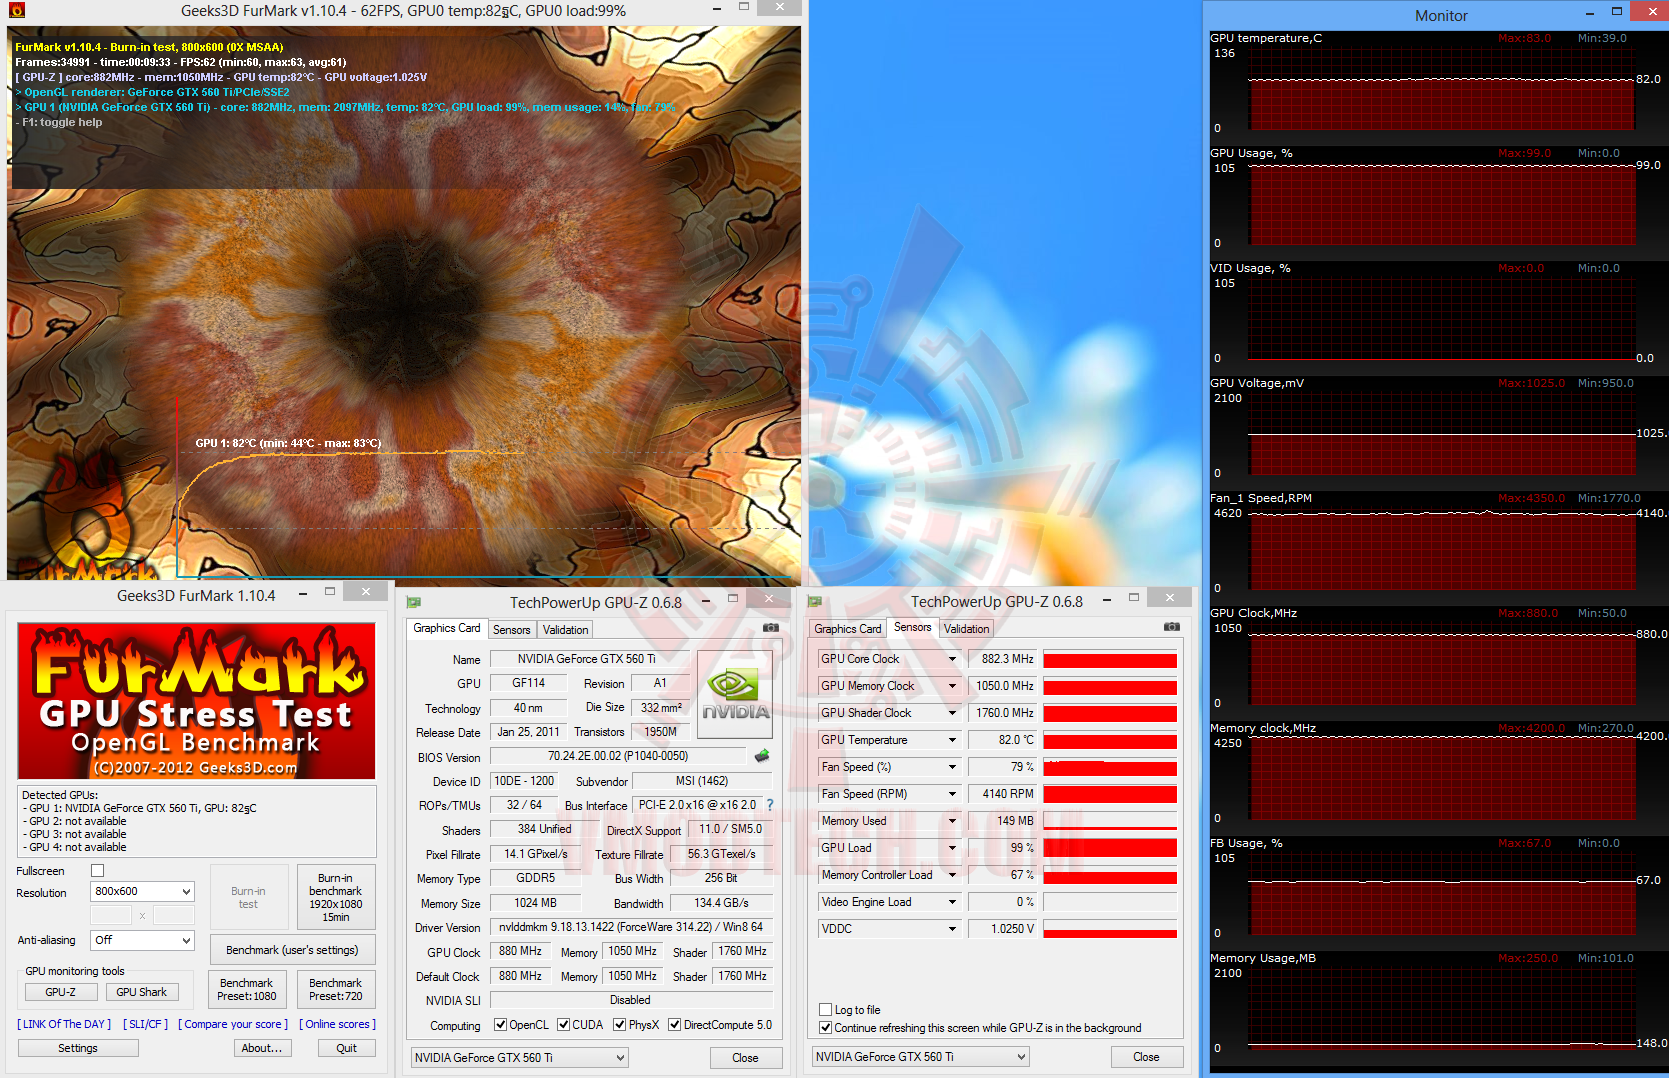The image size is (1669, 1078).
Task: Enable the Fullscreen checkbox in FurMark
Action: click(98, 871)
